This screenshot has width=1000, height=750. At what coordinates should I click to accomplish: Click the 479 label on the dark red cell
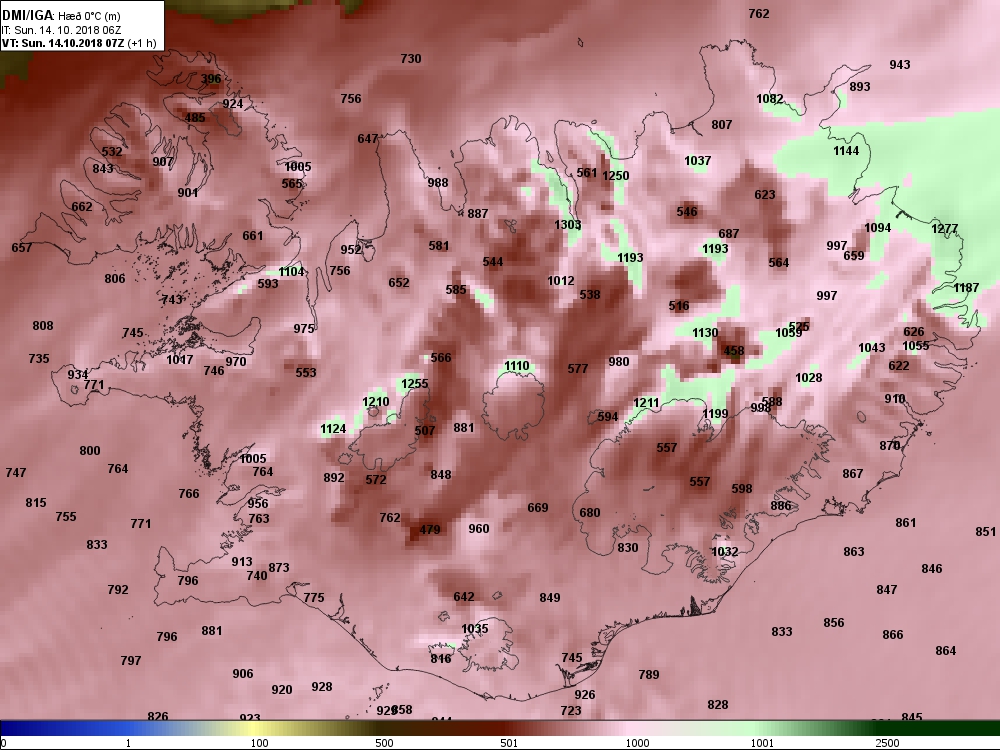430,530
